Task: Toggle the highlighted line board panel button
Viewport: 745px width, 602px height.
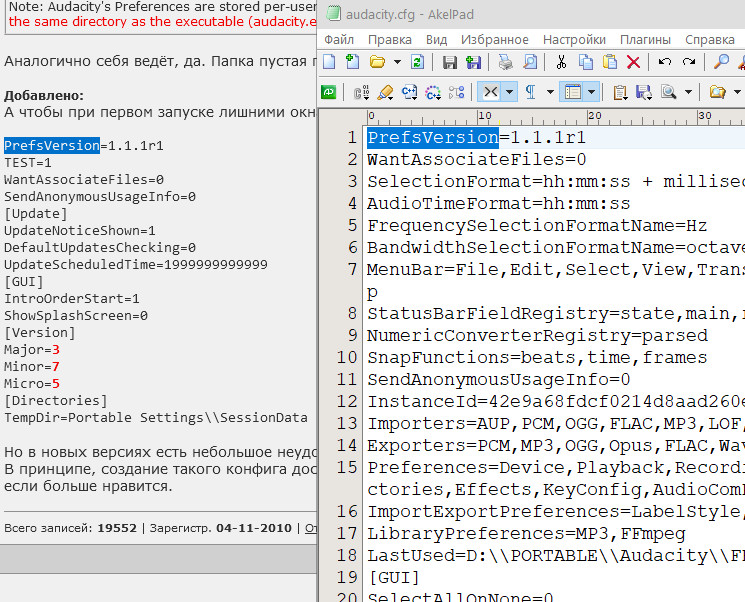Action: pyautogui.click(x=573, y=92)
